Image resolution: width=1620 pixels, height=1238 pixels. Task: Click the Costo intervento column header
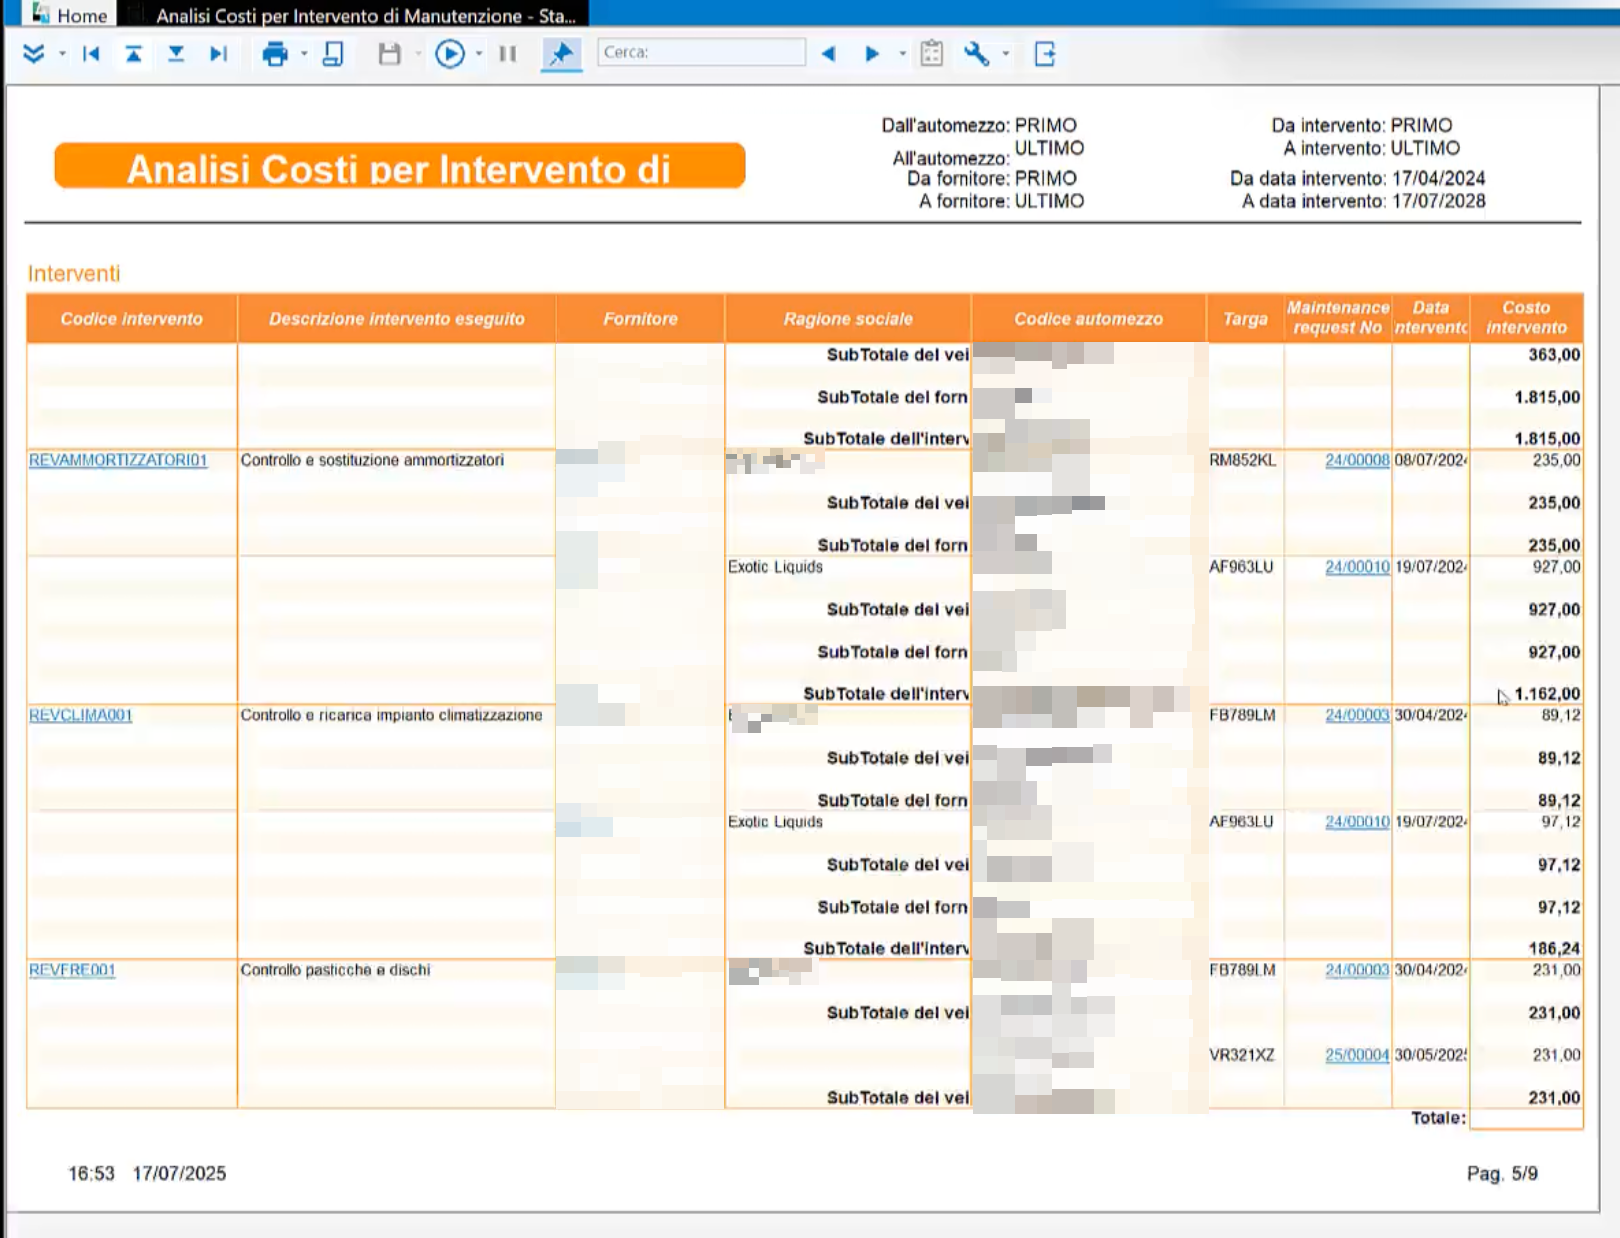(x=1526, y=318)
